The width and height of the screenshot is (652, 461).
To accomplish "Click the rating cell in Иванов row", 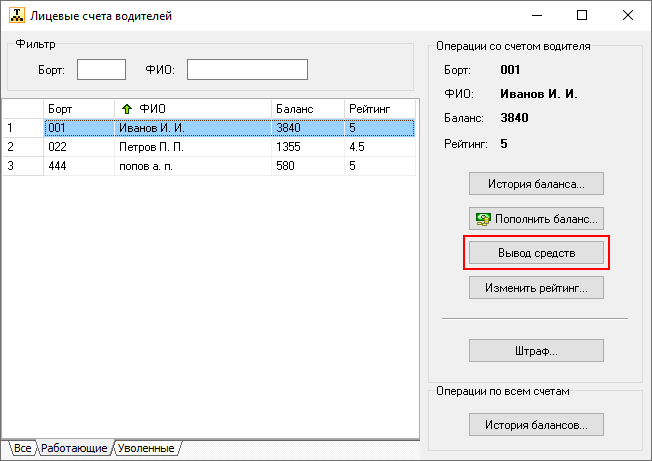I will (x=380, y=128).
